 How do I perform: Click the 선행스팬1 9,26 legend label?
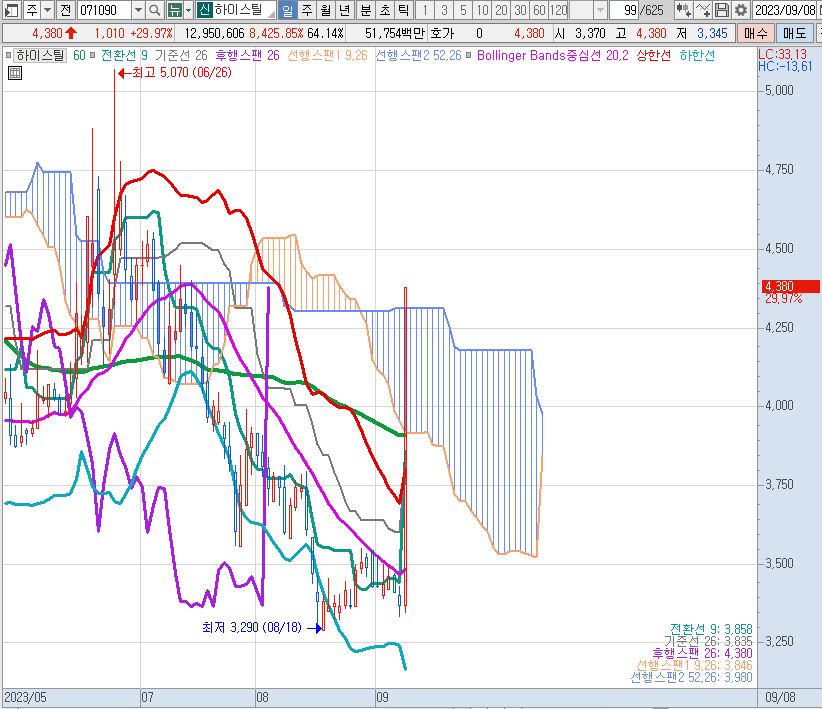[x=328, y=55]
